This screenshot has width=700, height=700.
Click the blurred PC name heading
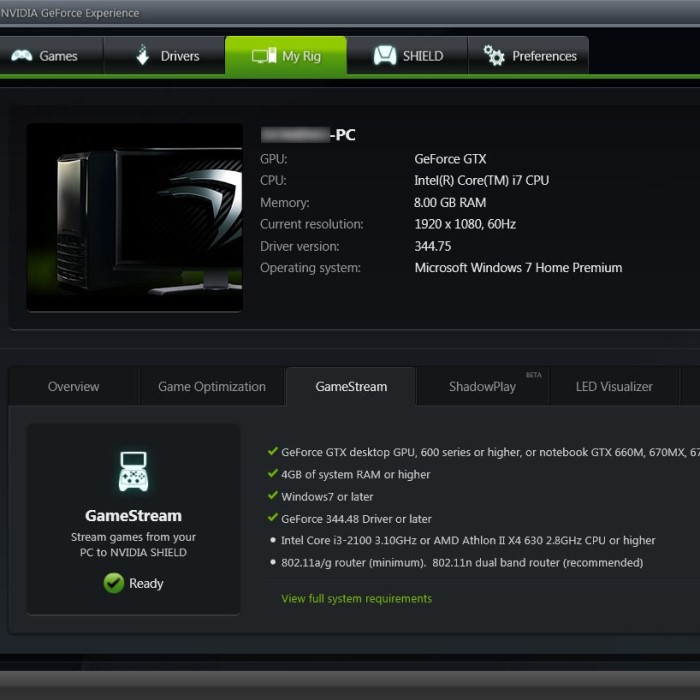point(308,135)
